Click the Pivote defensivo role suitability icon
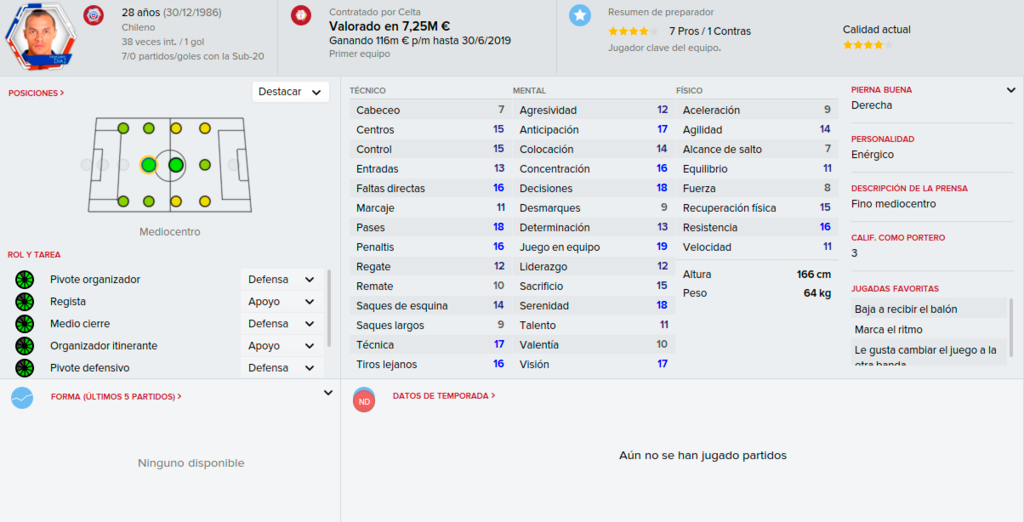 24,368
